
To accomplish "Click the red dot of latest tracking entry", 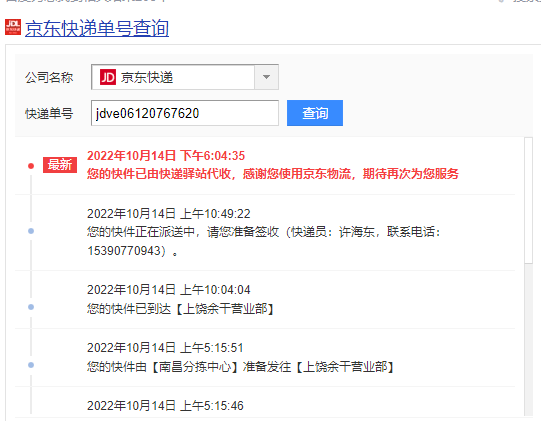I will click(31, 166).
